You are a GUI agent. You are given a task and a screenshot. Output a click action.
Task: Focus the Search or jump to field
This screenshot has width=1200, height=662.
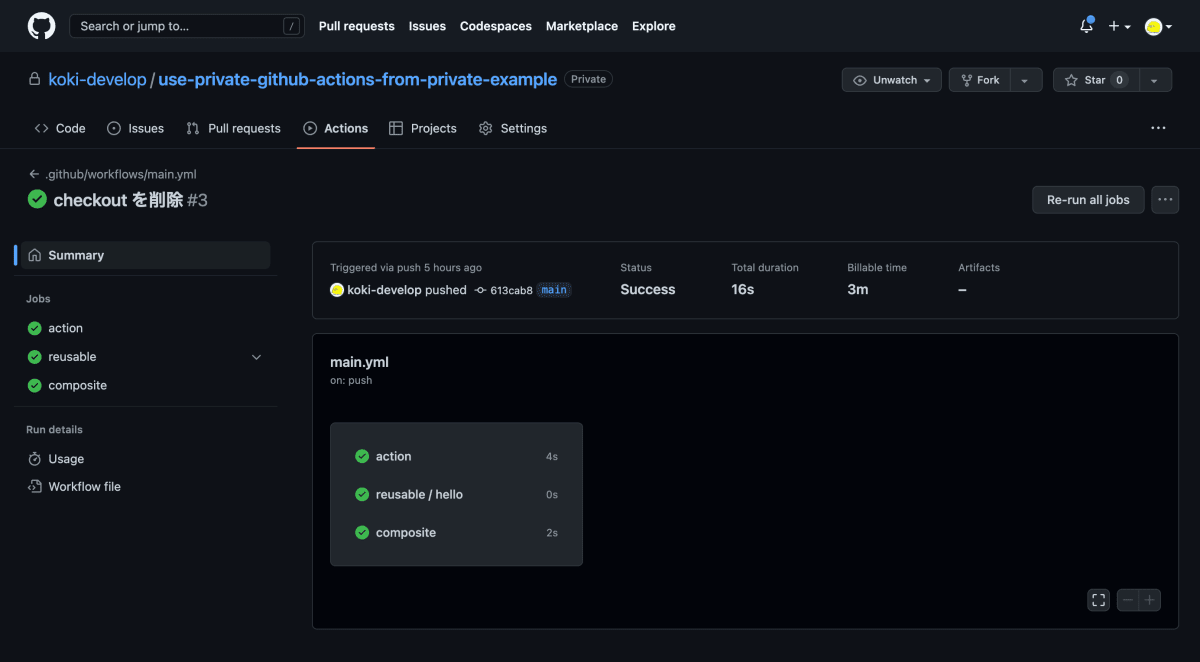[x=187, y=26]
